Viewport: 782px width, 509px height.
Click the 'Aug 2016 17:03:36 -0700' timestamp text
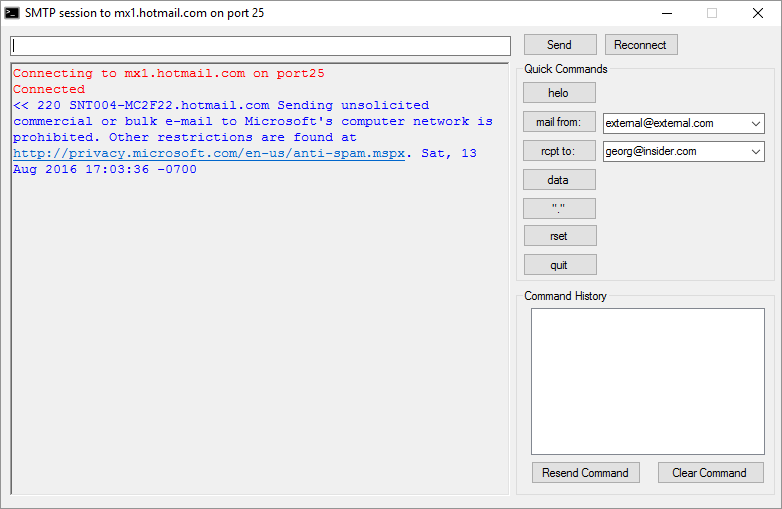105,169
